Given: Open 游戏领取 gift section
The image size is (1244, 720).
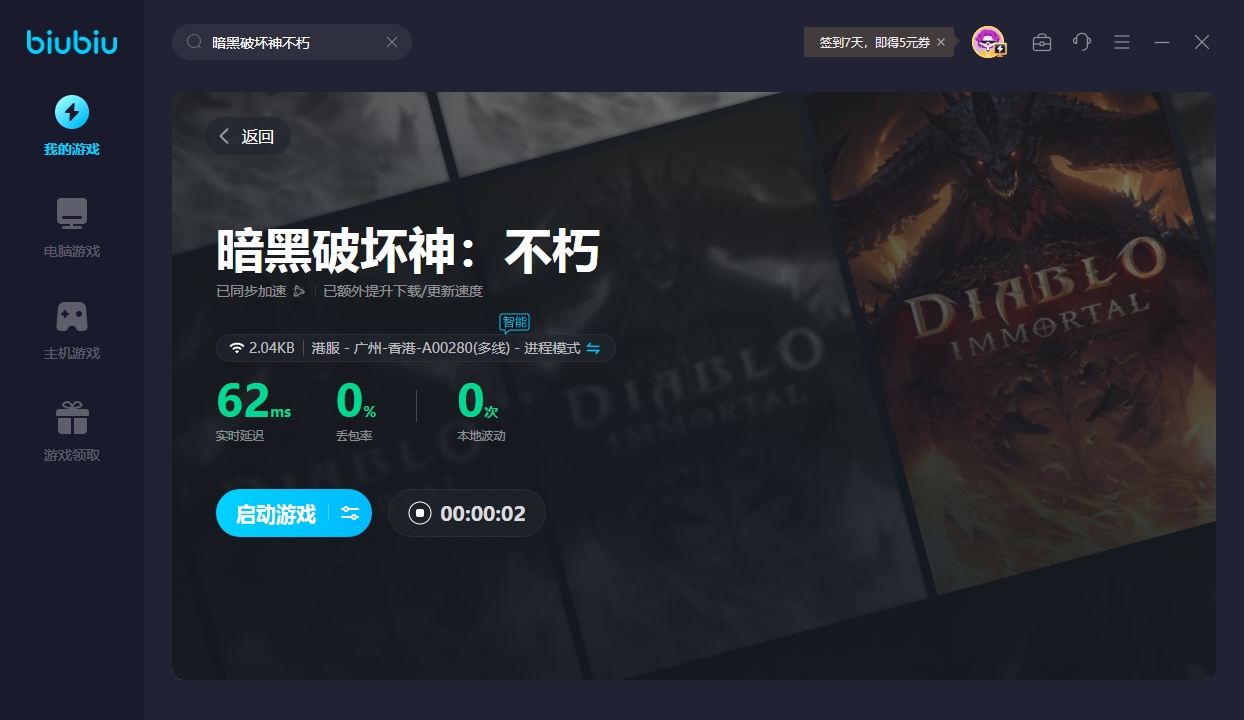Looking at the screenshot, I should pyautogui.click(x=72, y=432).
